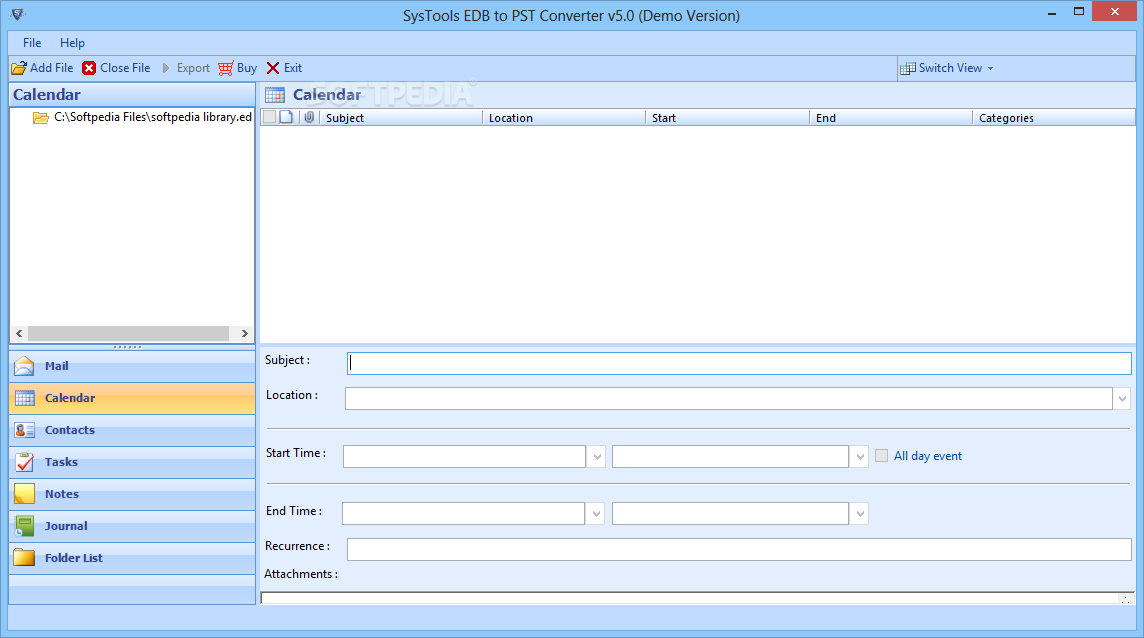Enable the All day event checkbox

point(881,456)
